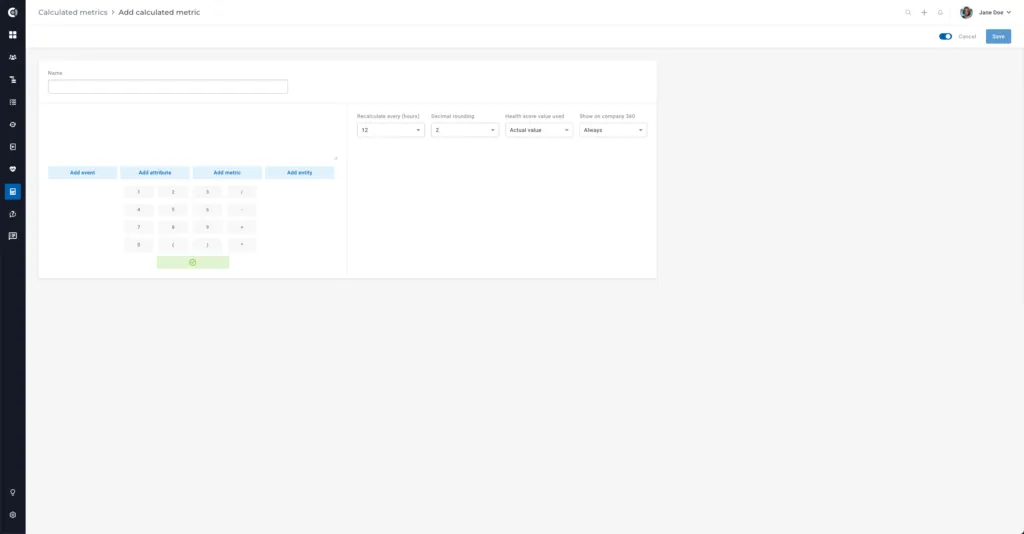This screenshot has height=534, width=1024.
Task: Toggle the blue switch next to Cancel
Action: click(x=945, y=37)
